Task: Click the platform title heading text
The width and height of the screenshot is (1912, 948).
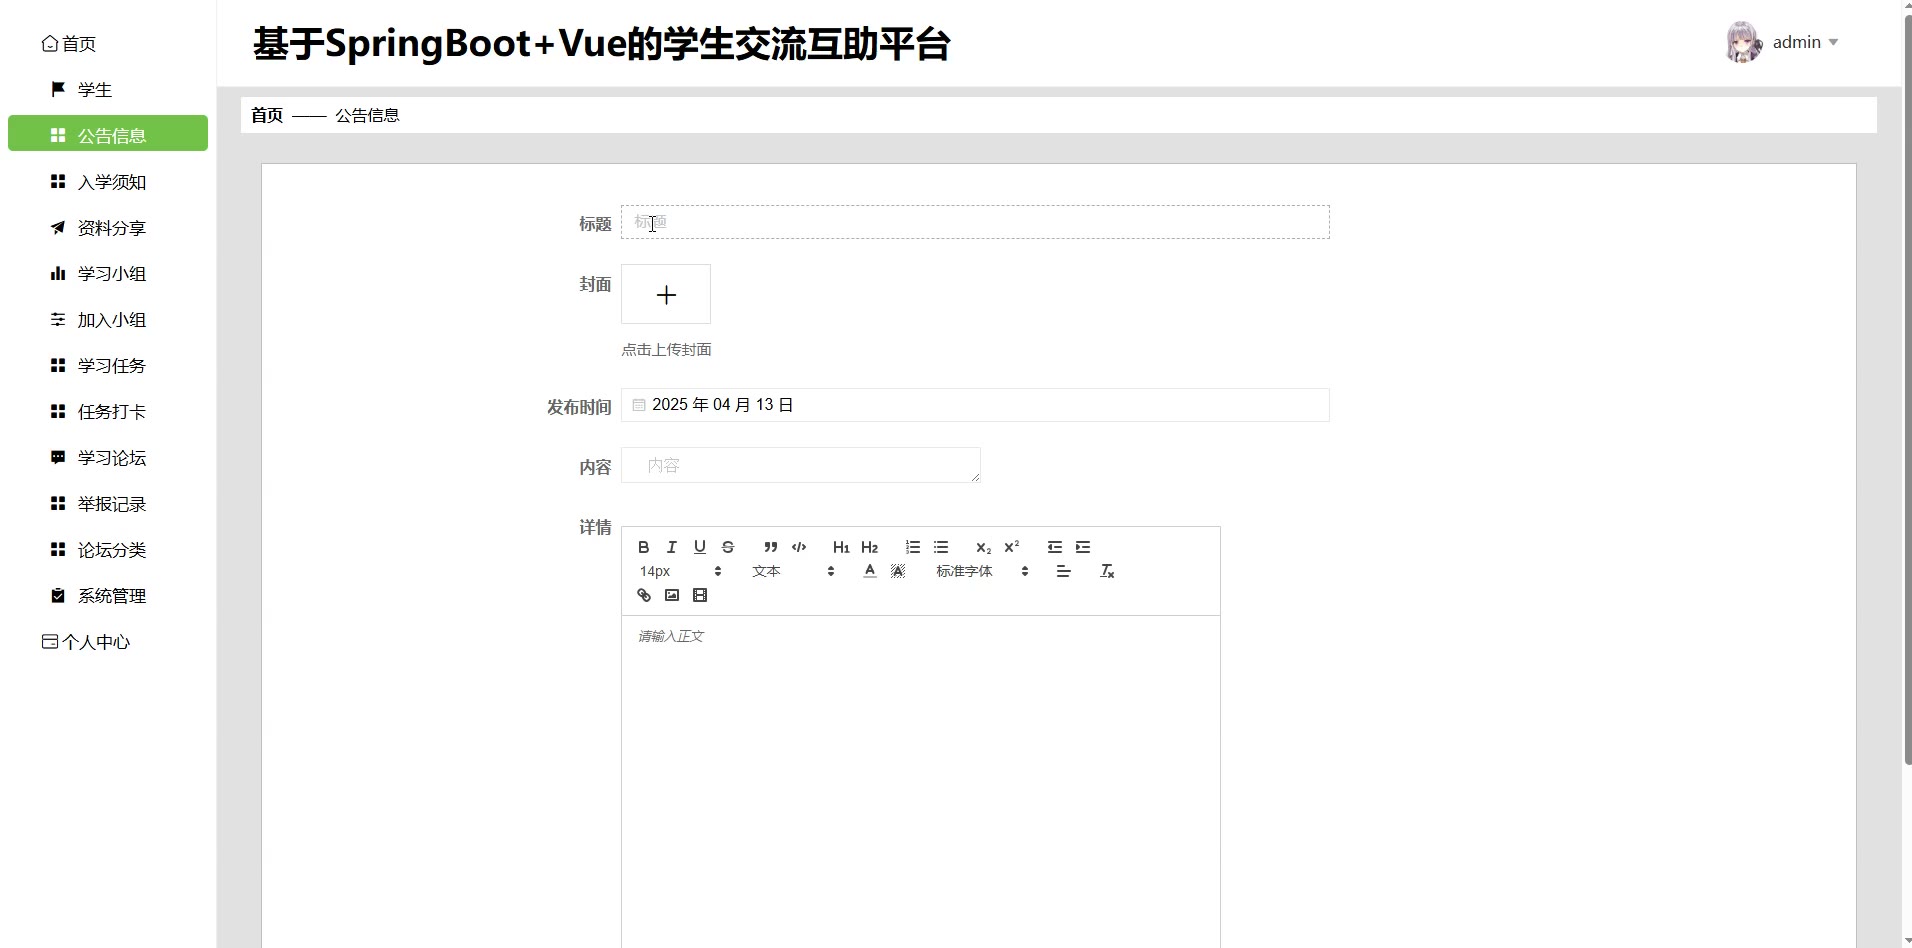Action: coord(602,44)
